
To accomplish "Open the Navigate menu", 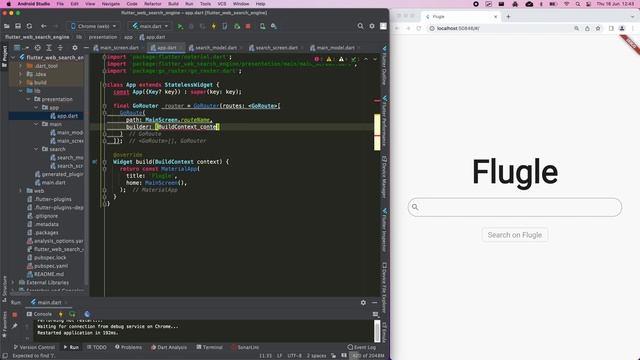I will 111,4.
